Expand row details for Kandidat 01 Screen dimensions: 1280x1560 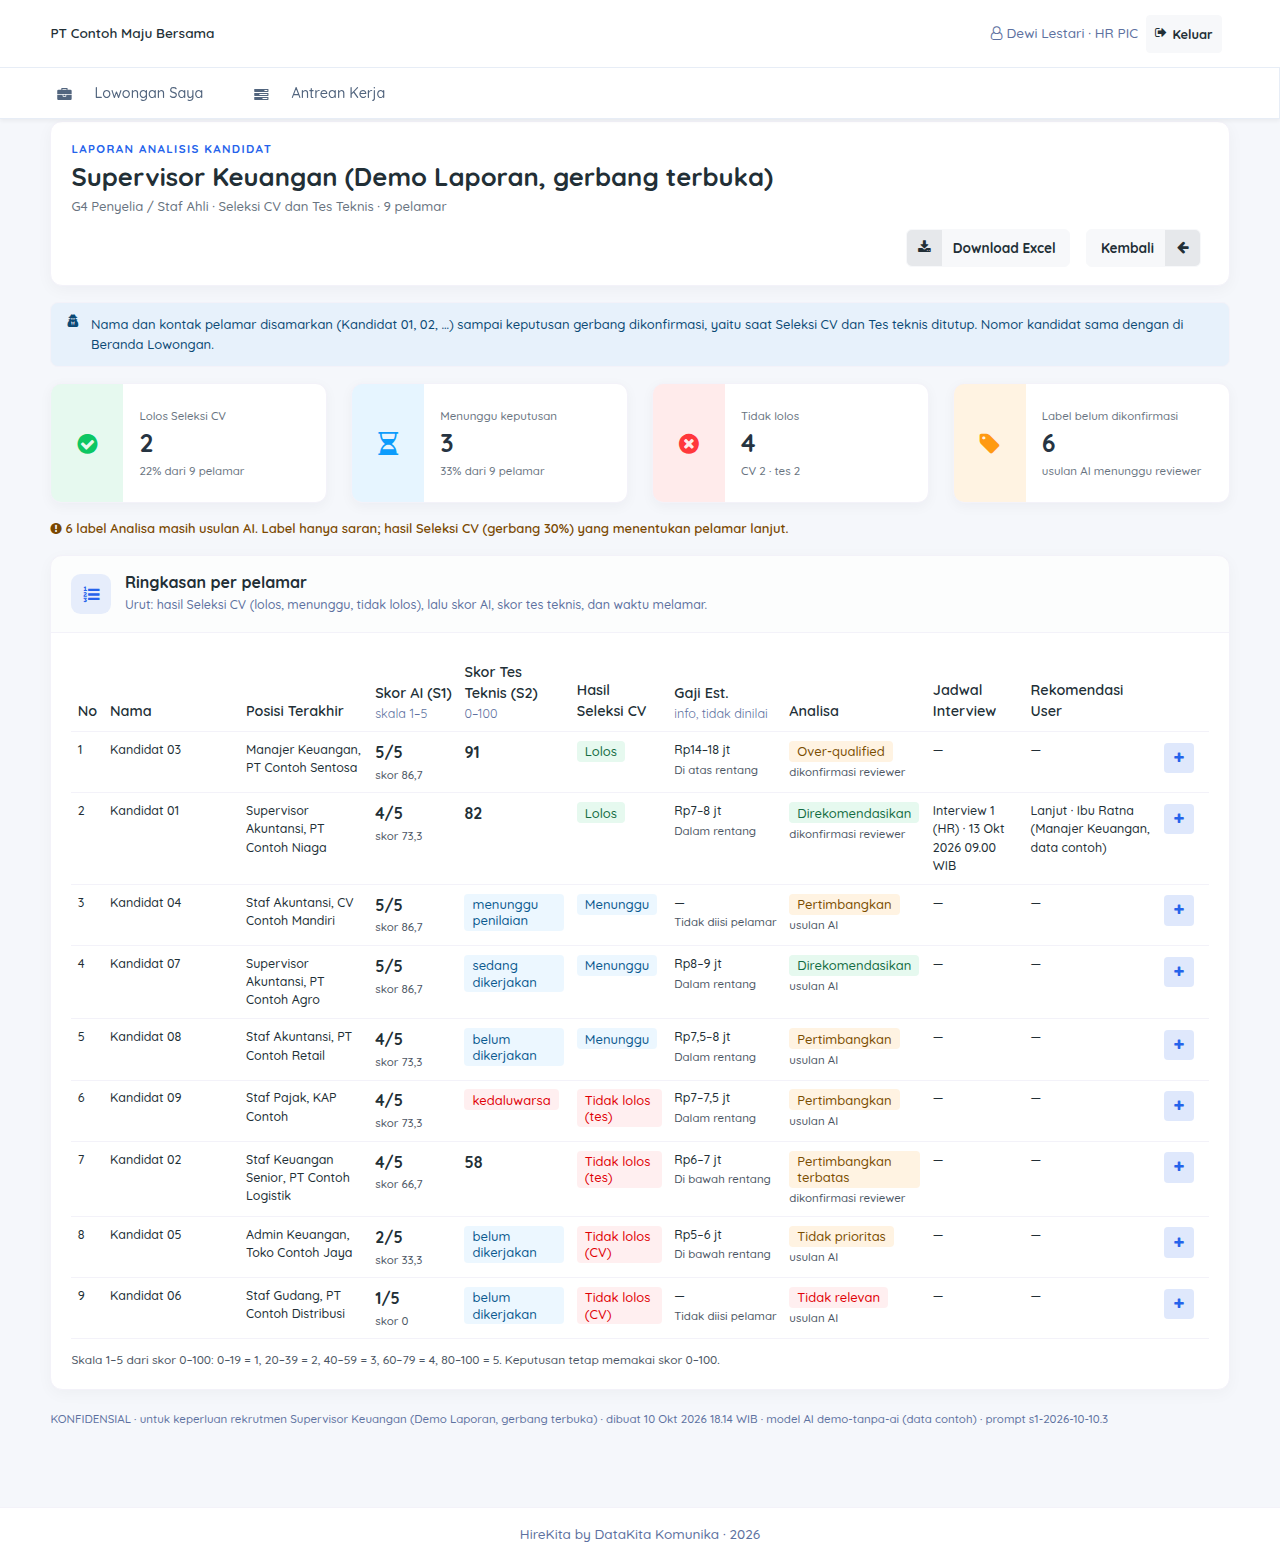1179,819
